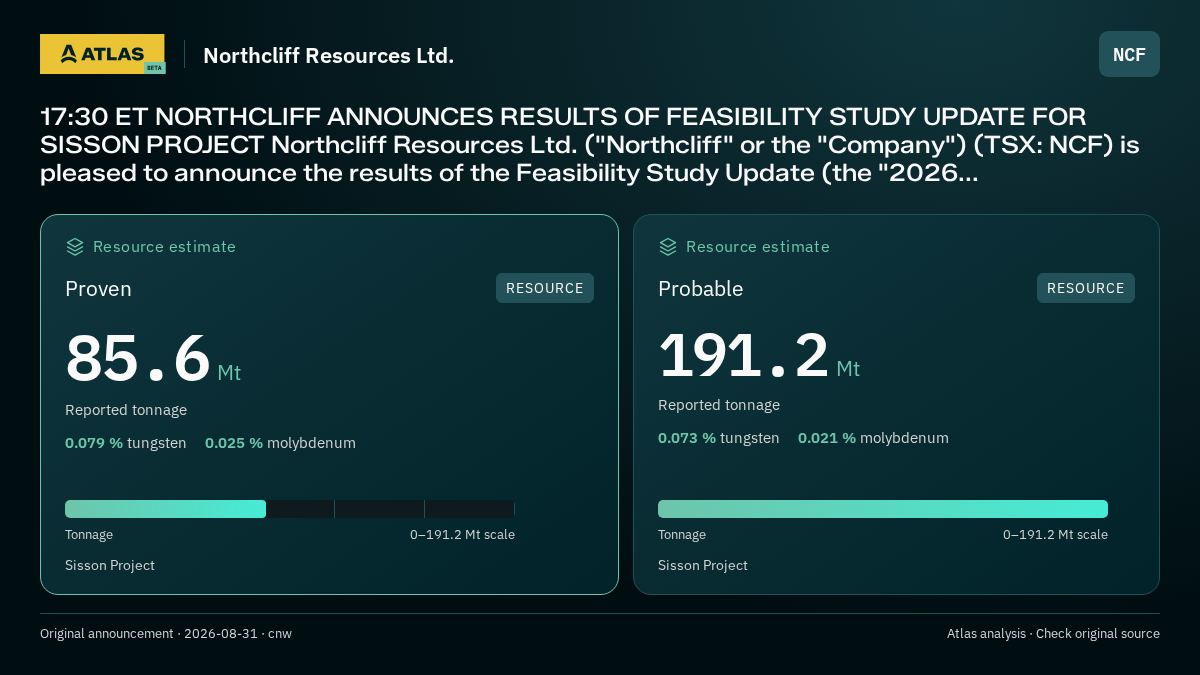Click the Tonnage label under Proven bar

coord(89,535)
